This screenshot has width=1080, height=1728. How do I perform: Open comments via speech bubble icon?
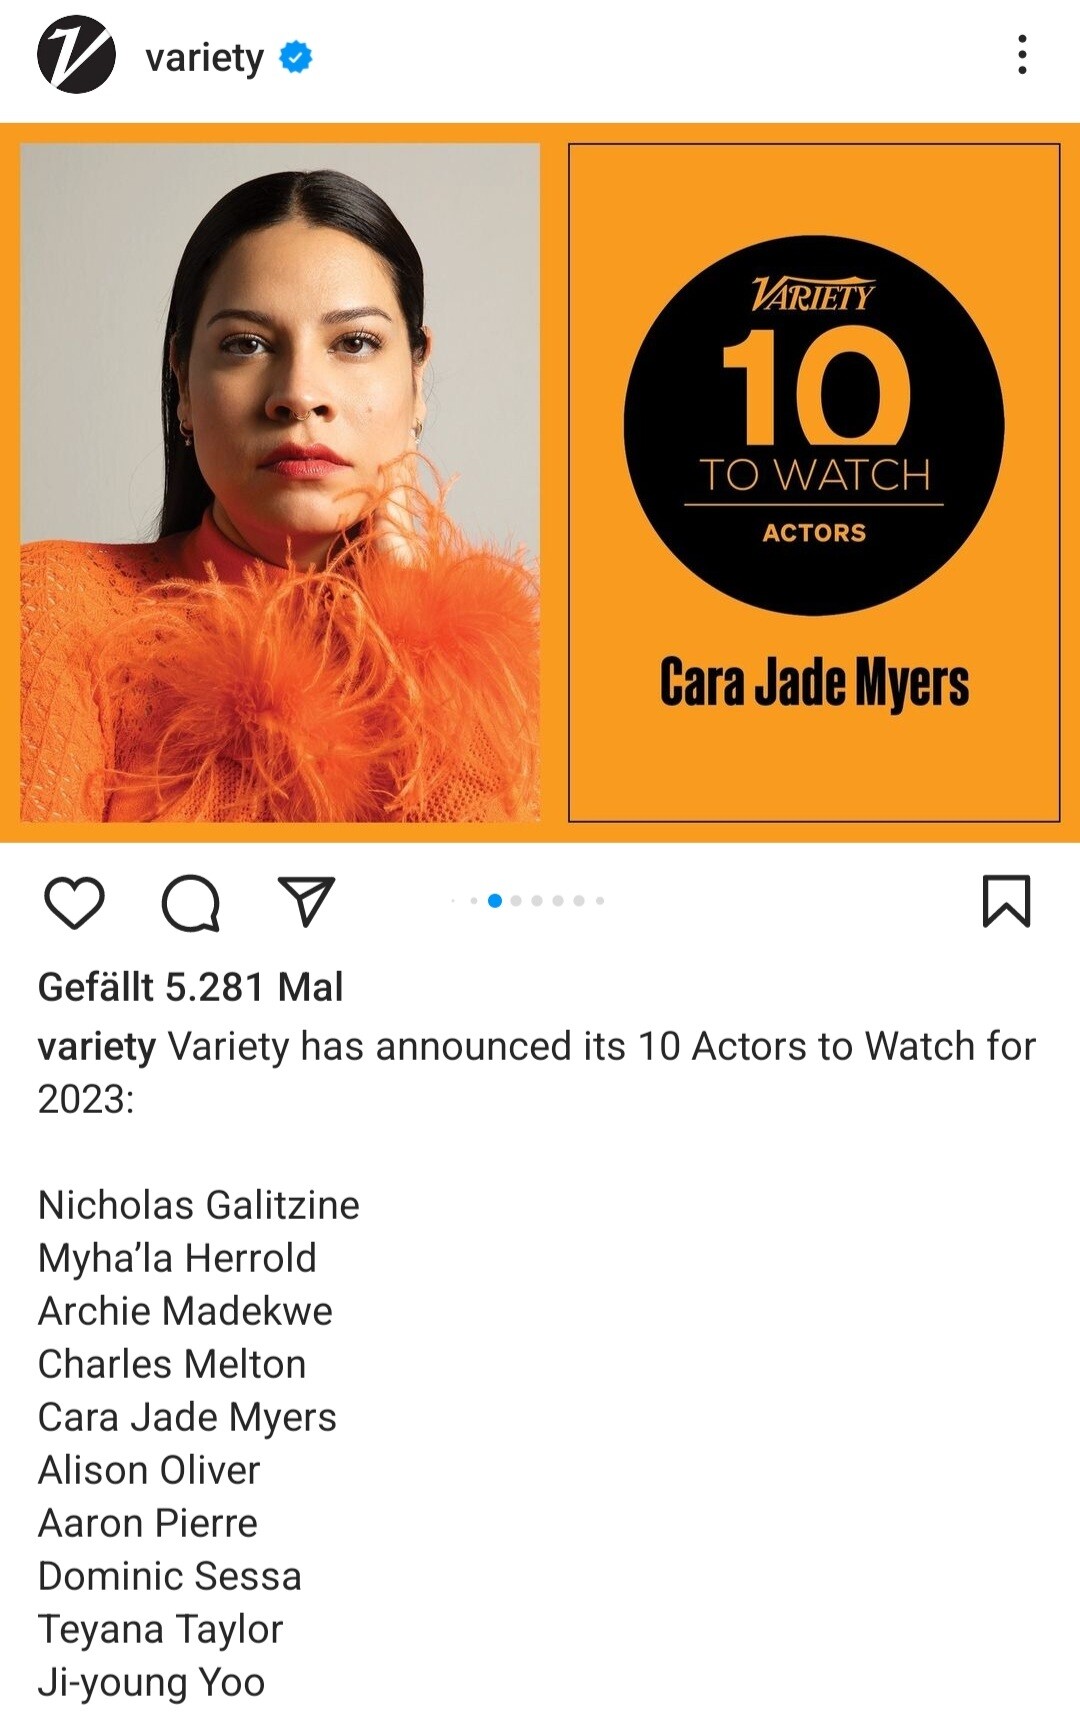(x=190, y=903)
